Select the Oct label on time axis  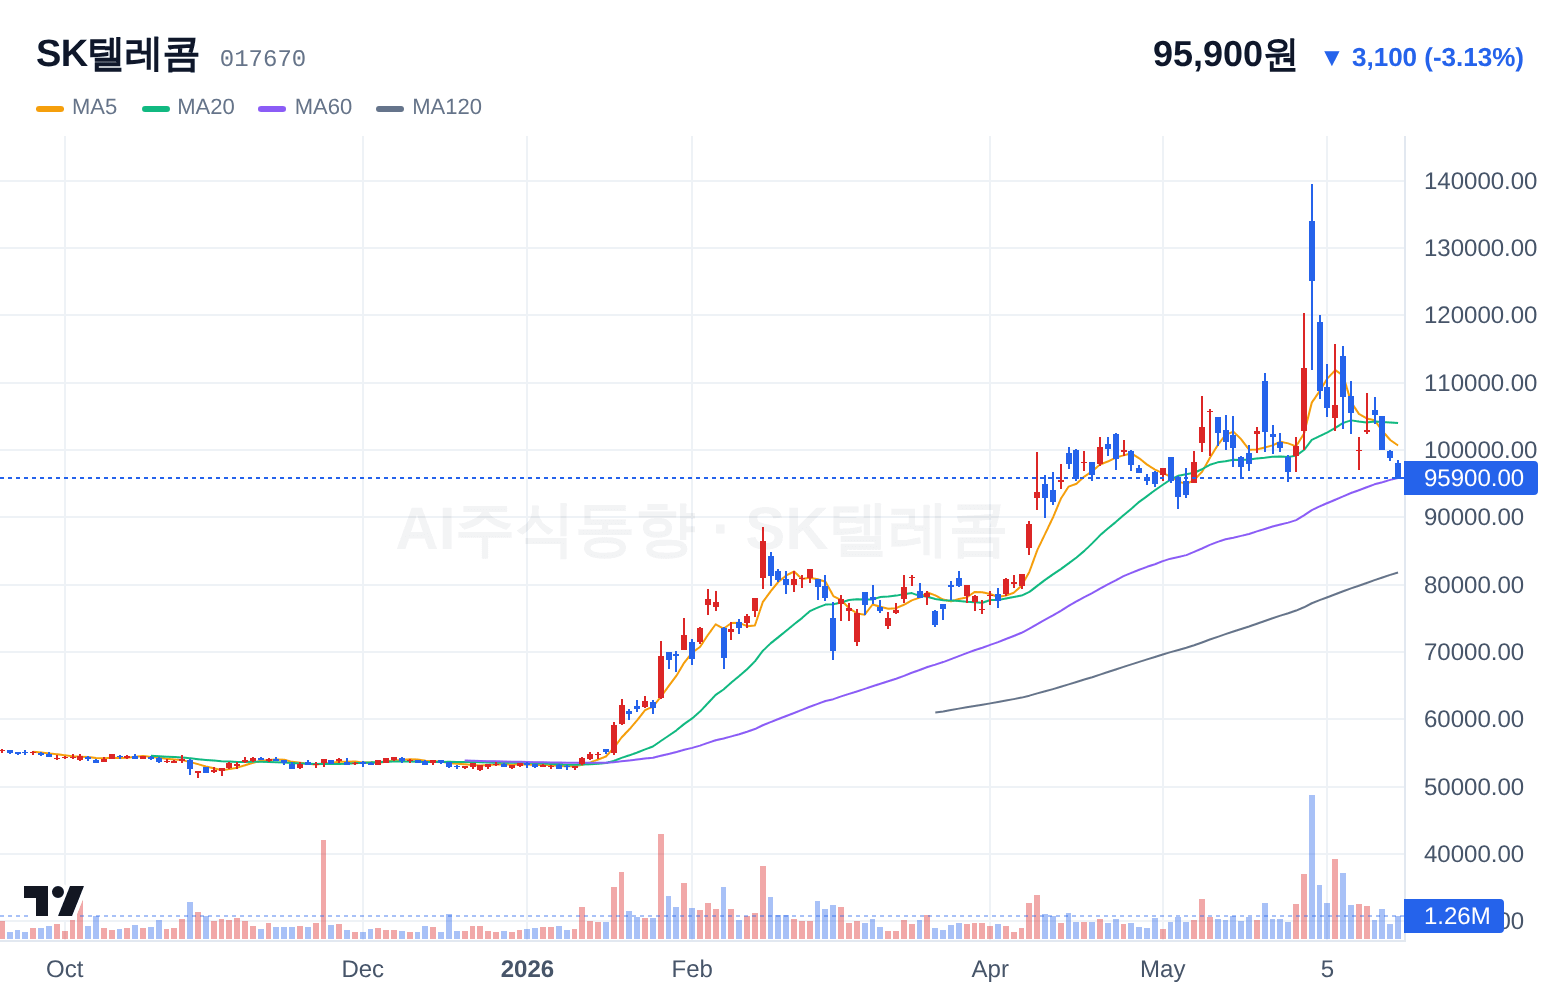tap(65, 969)
